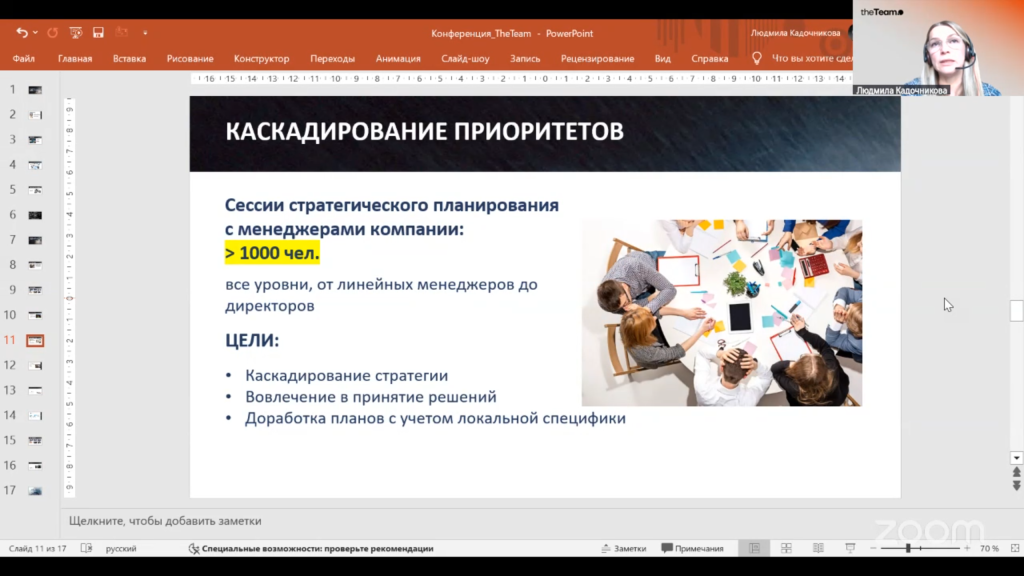Select slide 7 thumbnail

click(x=35, y=240)
